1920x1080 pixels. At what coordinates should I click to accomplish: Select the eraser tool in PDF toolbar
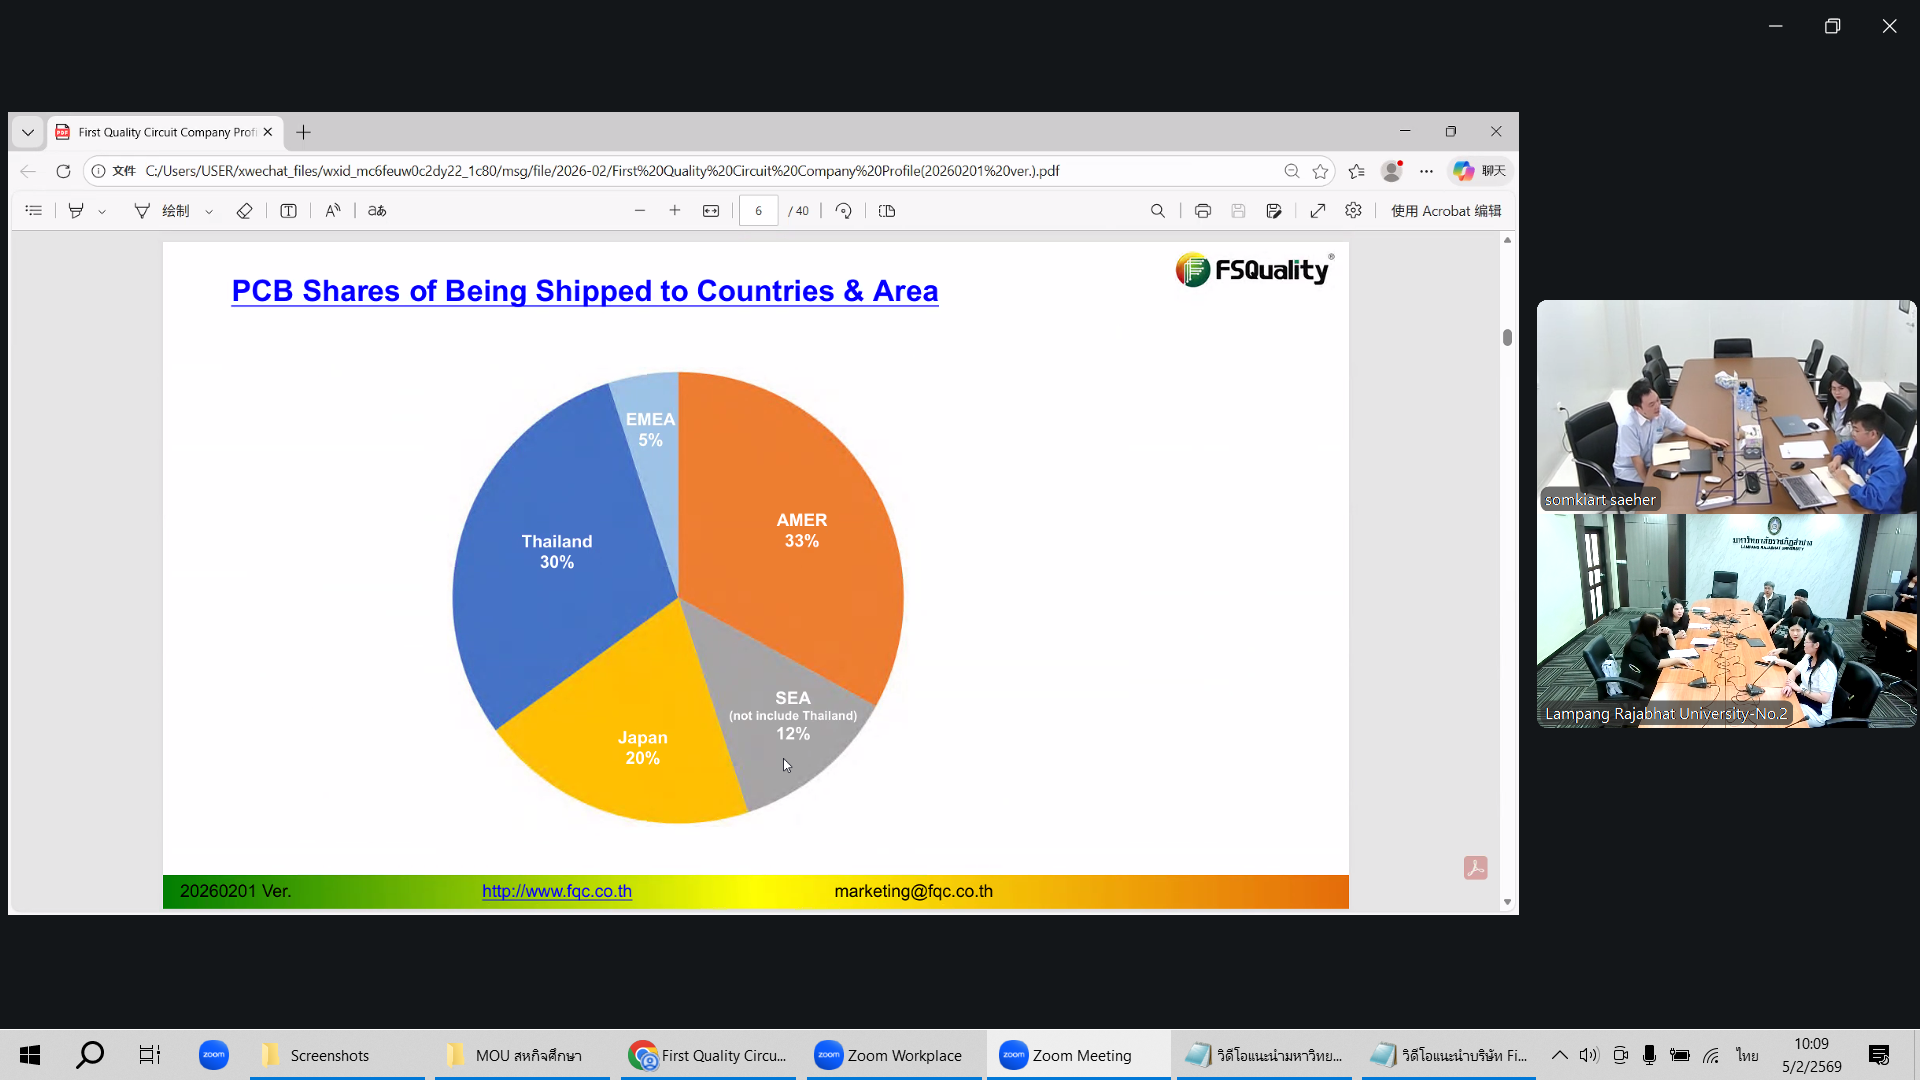coord(244,211)
